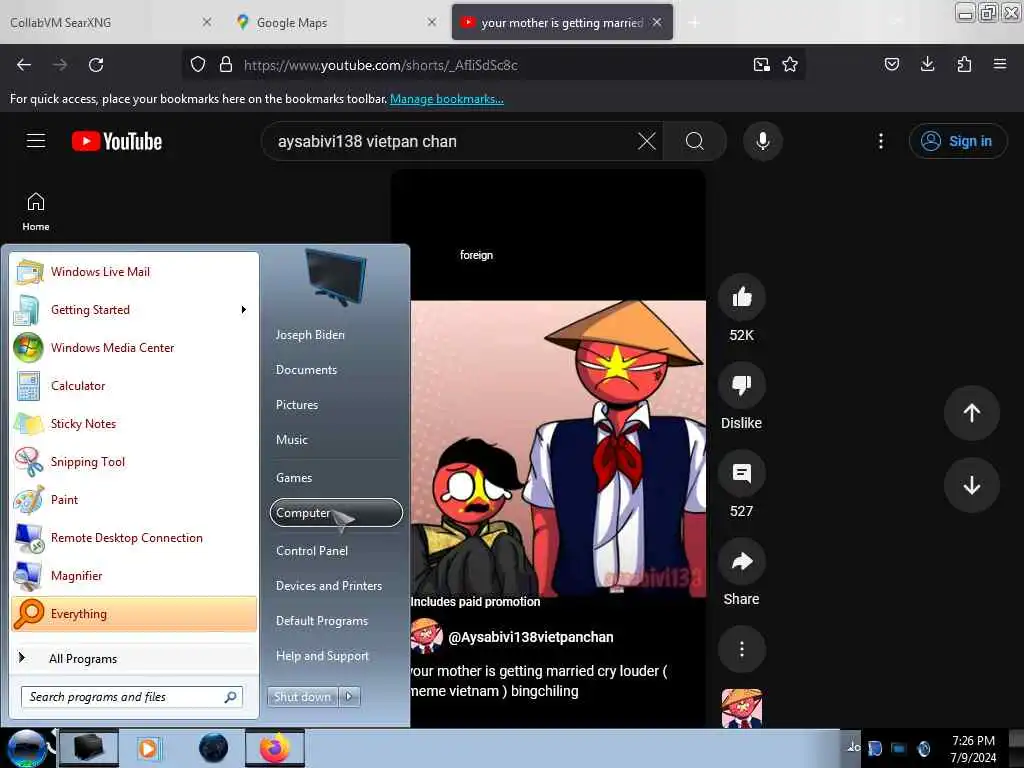Image resolution: width=1024 pixels, height=768 pixels.
Task: Open Everything search program
Action: [134, 614]
